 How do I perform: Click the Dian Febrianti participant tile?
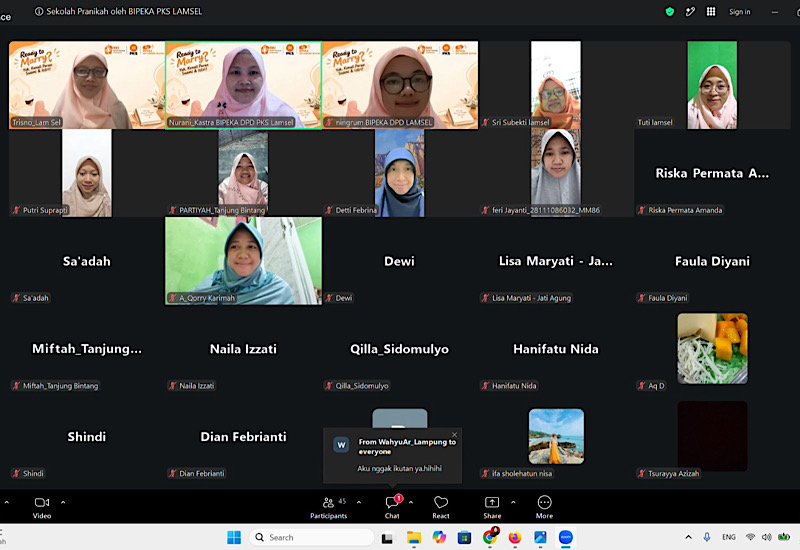point(243,436)
